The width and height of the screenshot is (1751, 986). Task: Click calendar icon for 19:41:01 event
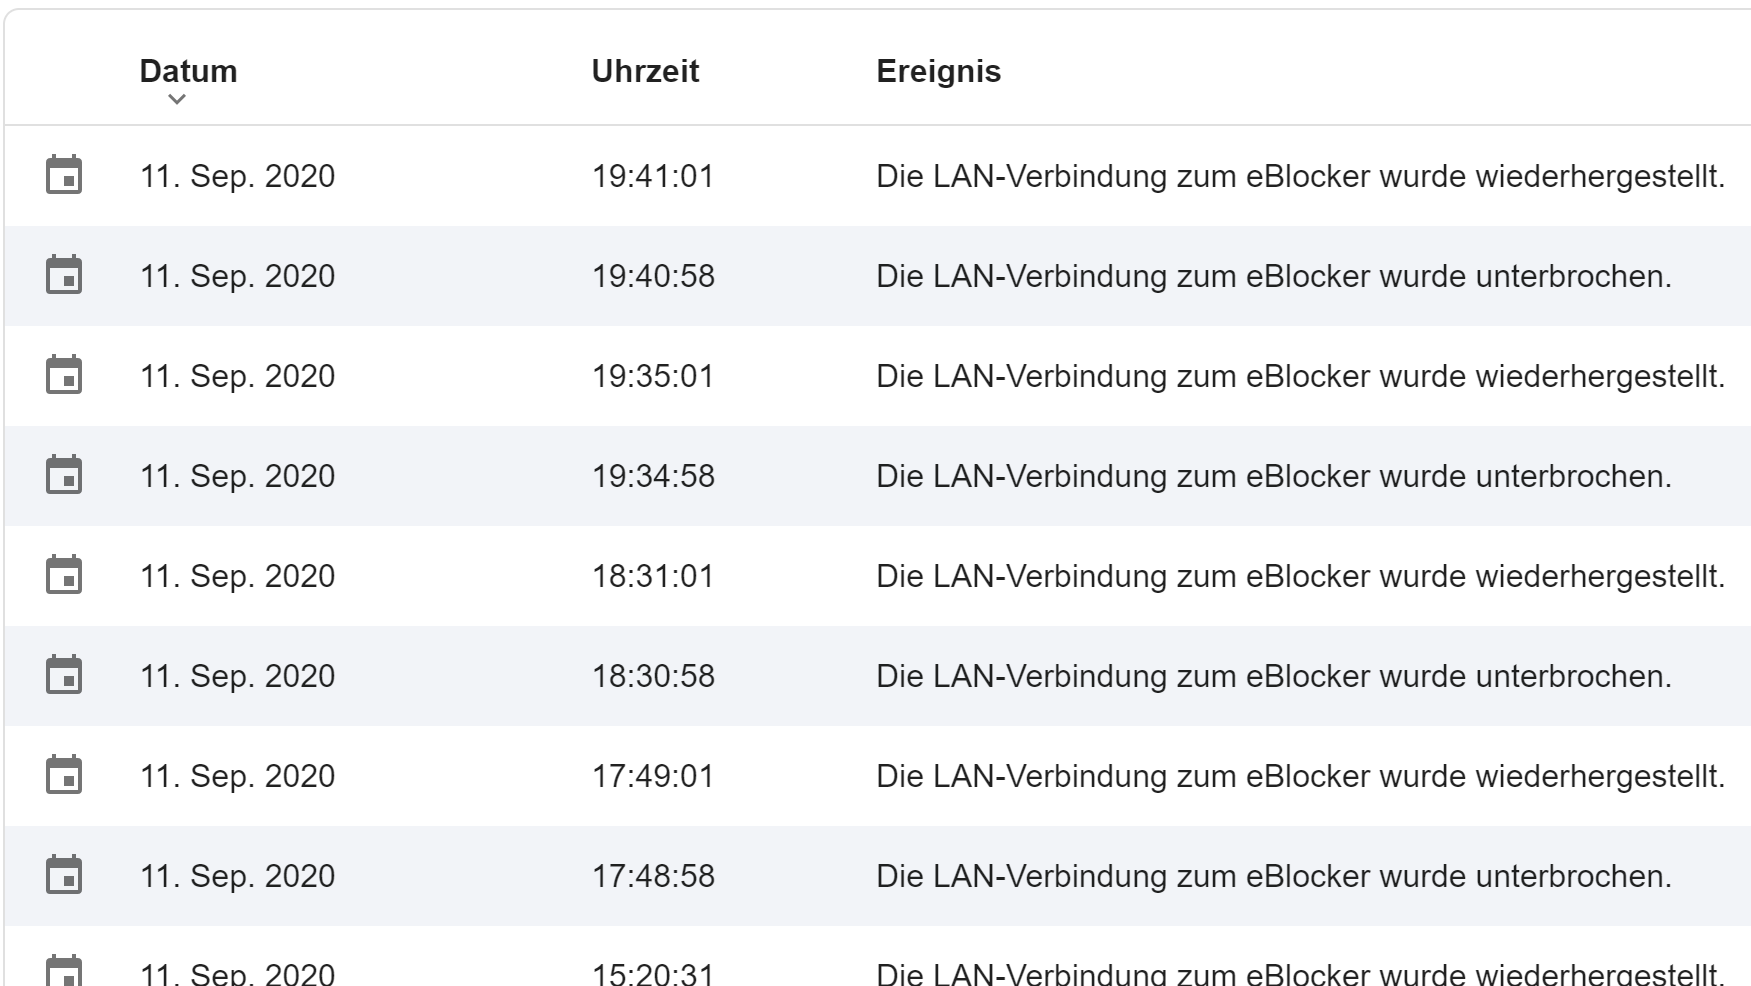[64, 175]
